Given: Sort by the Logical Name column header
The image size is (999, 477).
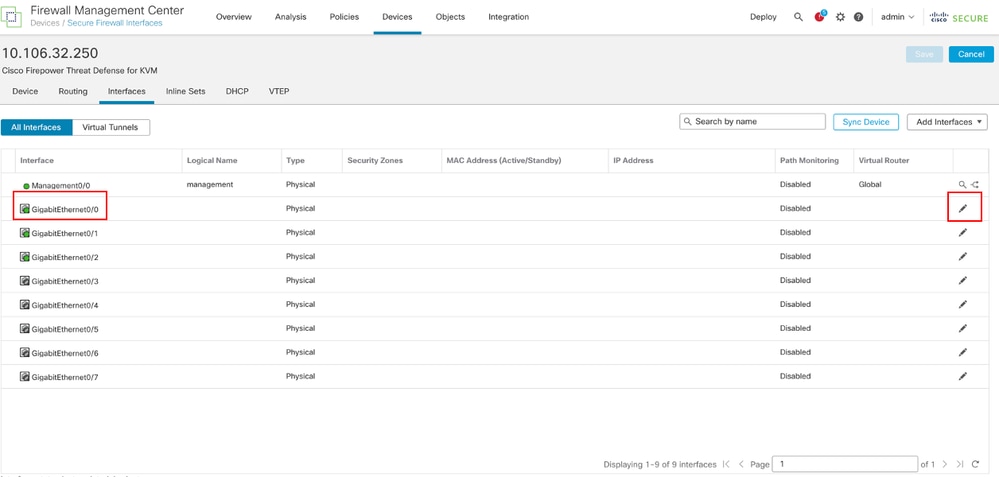Looking at the screenshot, I should [x=212, y=160].
